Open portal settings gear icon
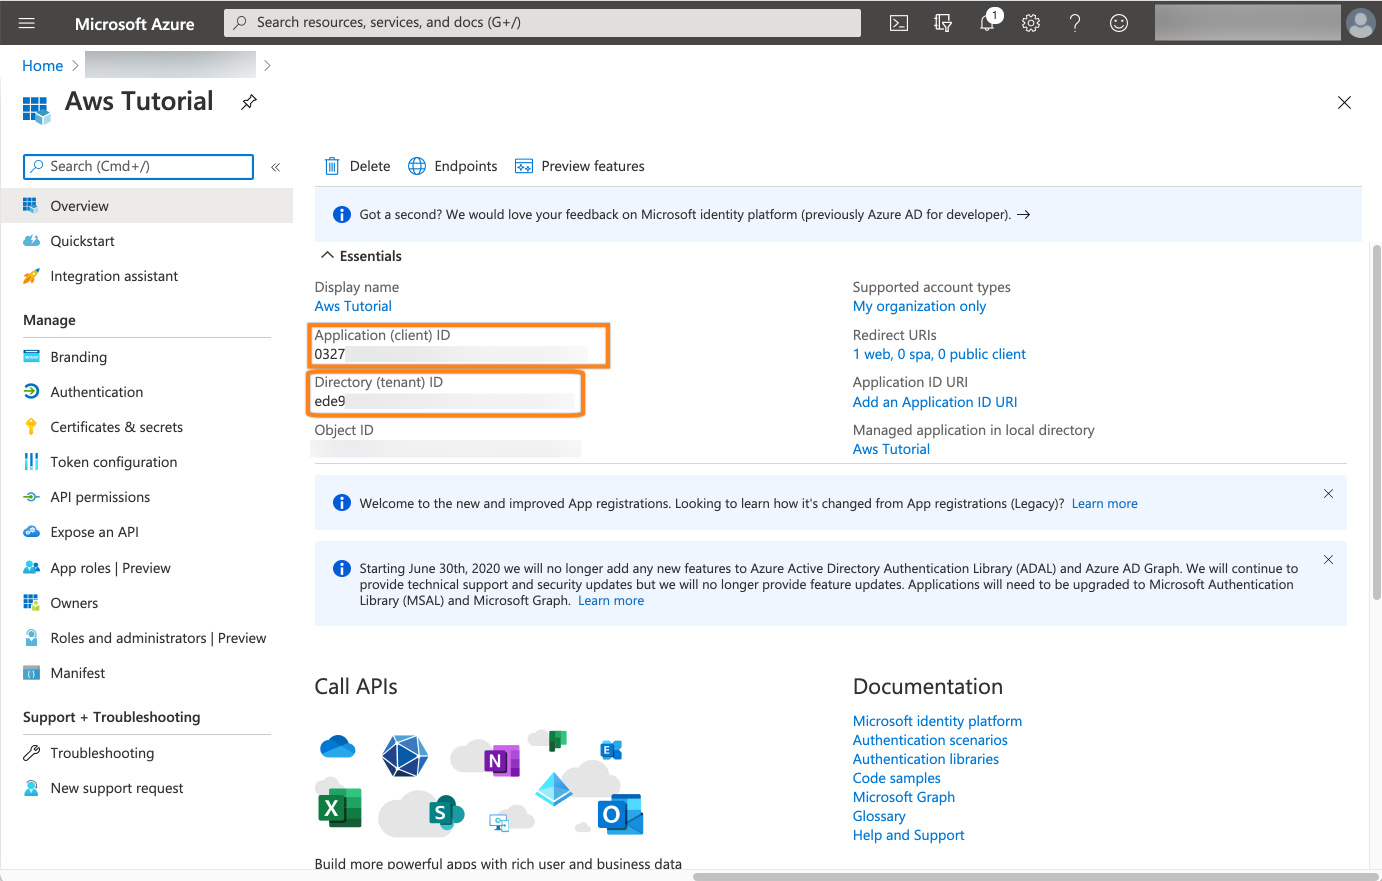 pyautogui.click(x=1031, y=23)
